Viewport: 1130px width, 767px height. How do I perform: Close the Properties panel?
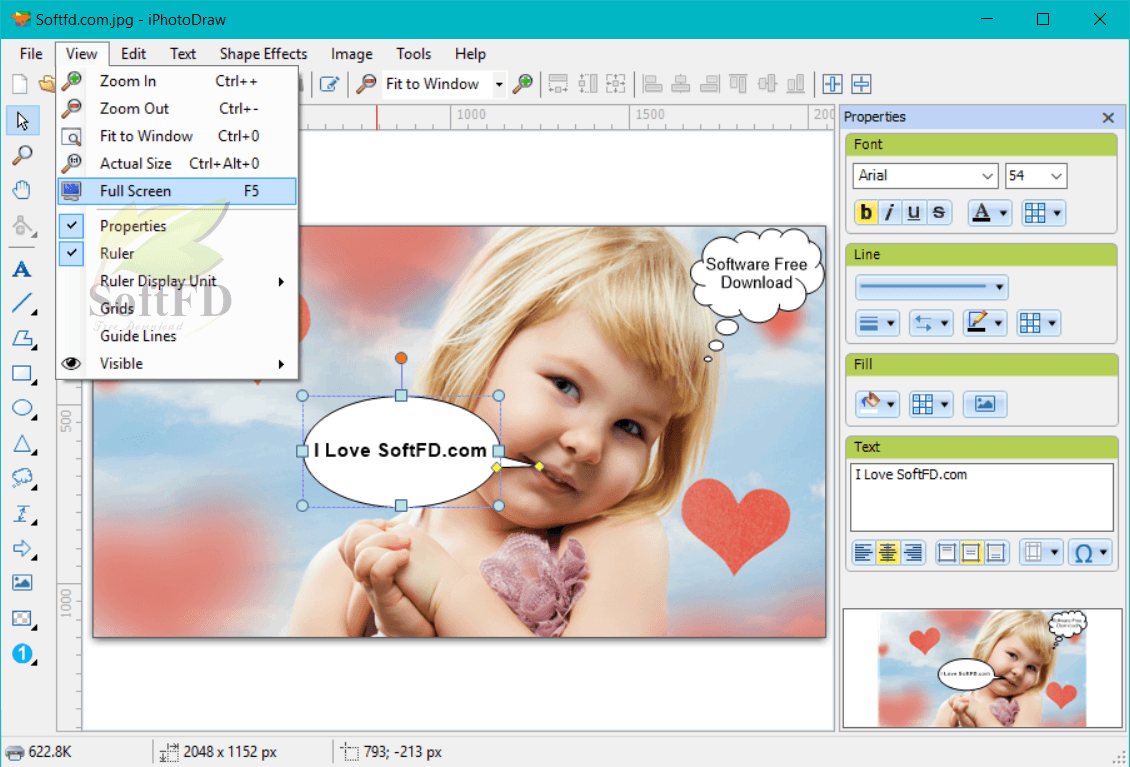[1108, 118]
